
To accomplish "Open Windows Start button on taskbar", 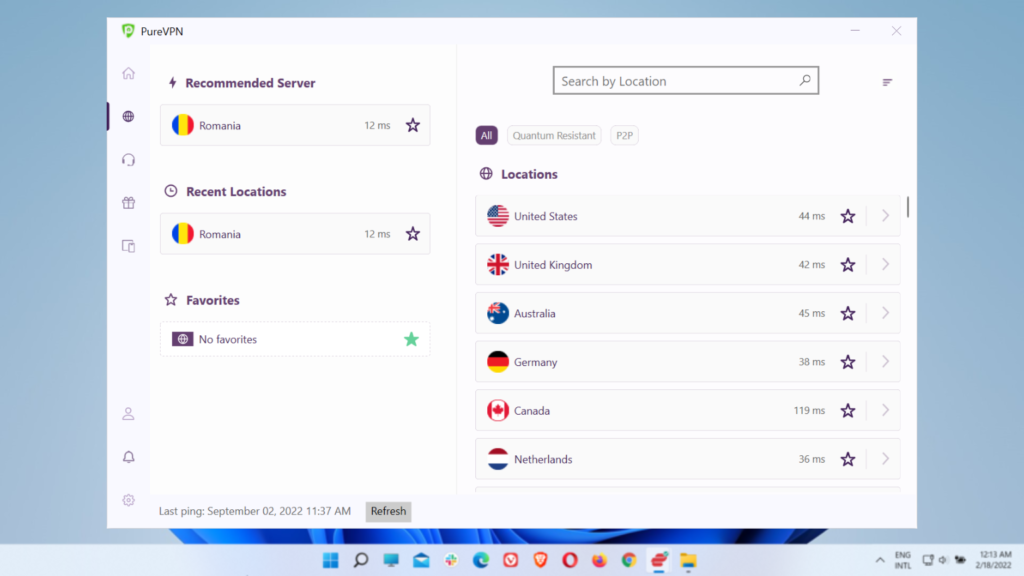I will (x=331, y=560).
